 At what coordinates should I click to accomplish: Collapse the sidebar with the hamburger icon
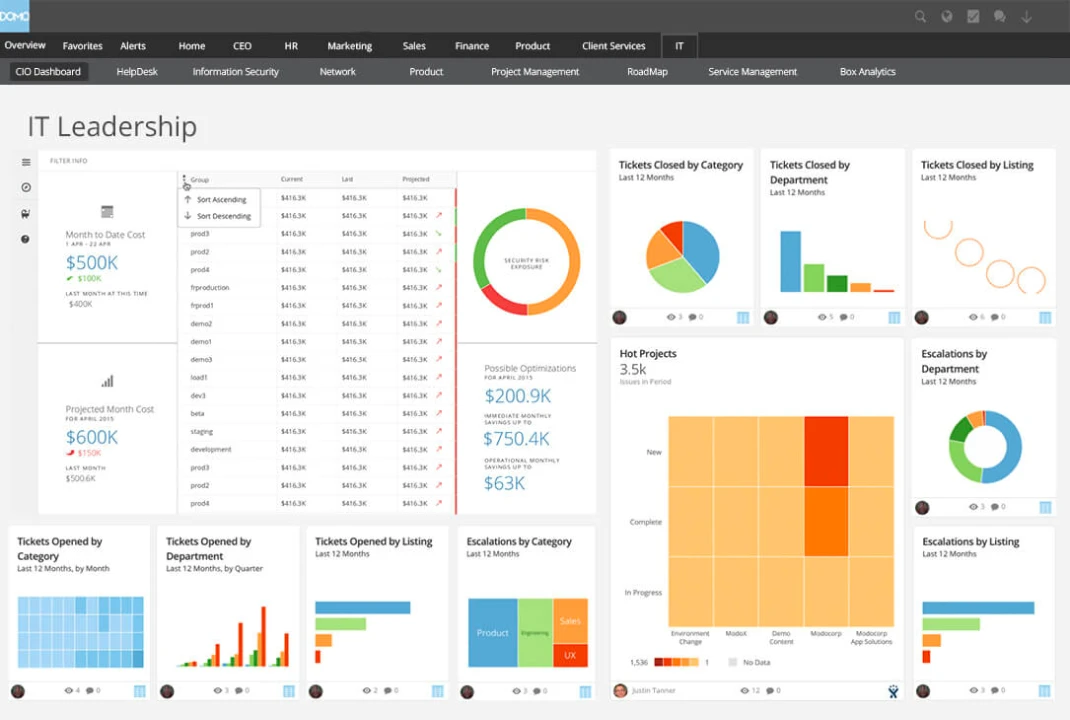(24, 161)
